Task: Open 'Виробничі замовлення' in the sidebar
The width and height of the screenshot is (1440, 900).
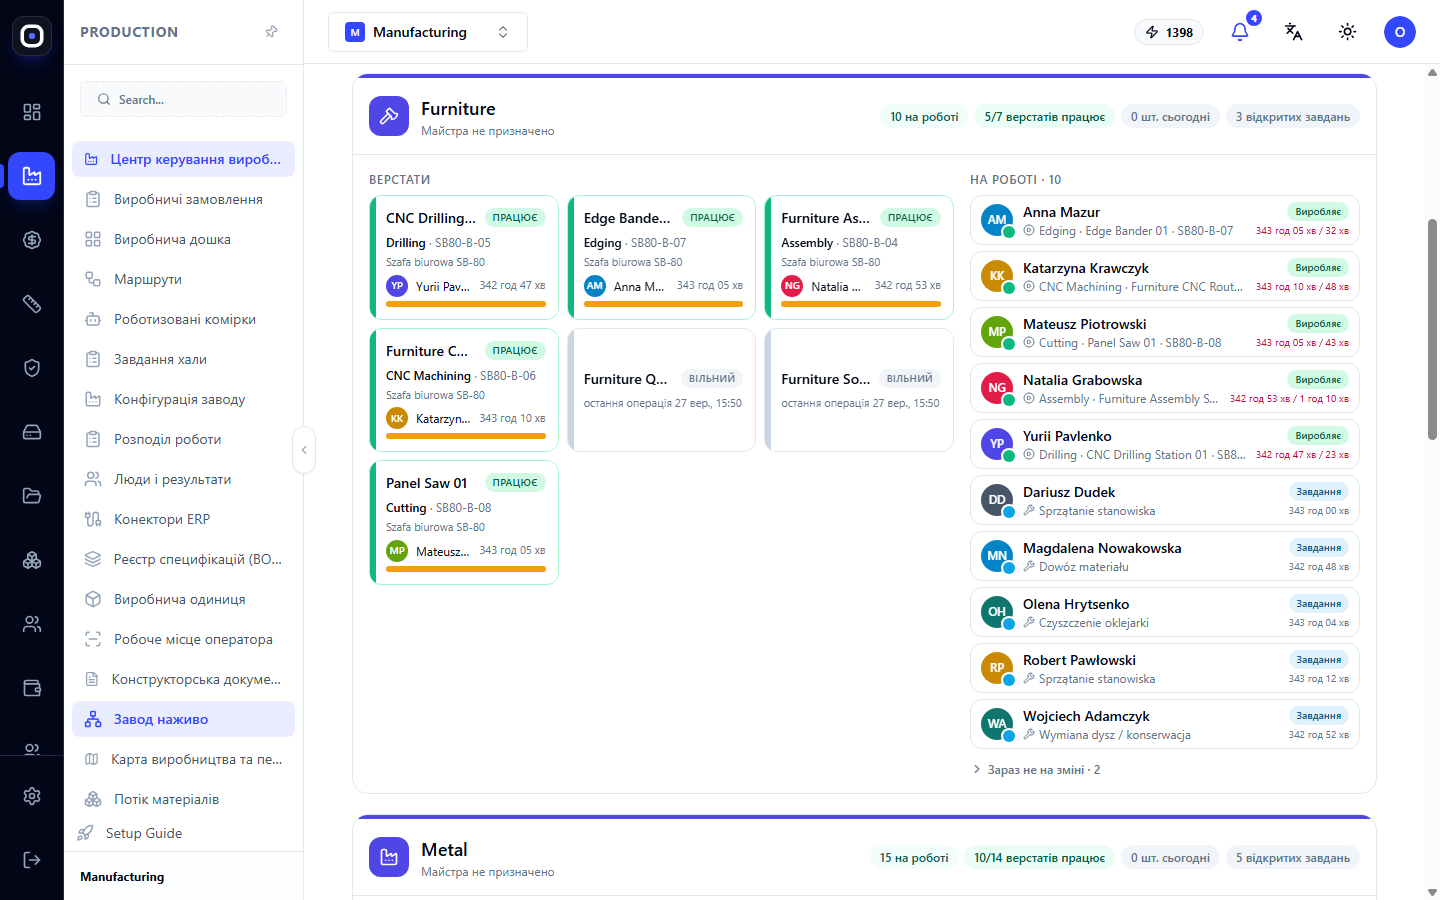Action: (x=183, y=199)
